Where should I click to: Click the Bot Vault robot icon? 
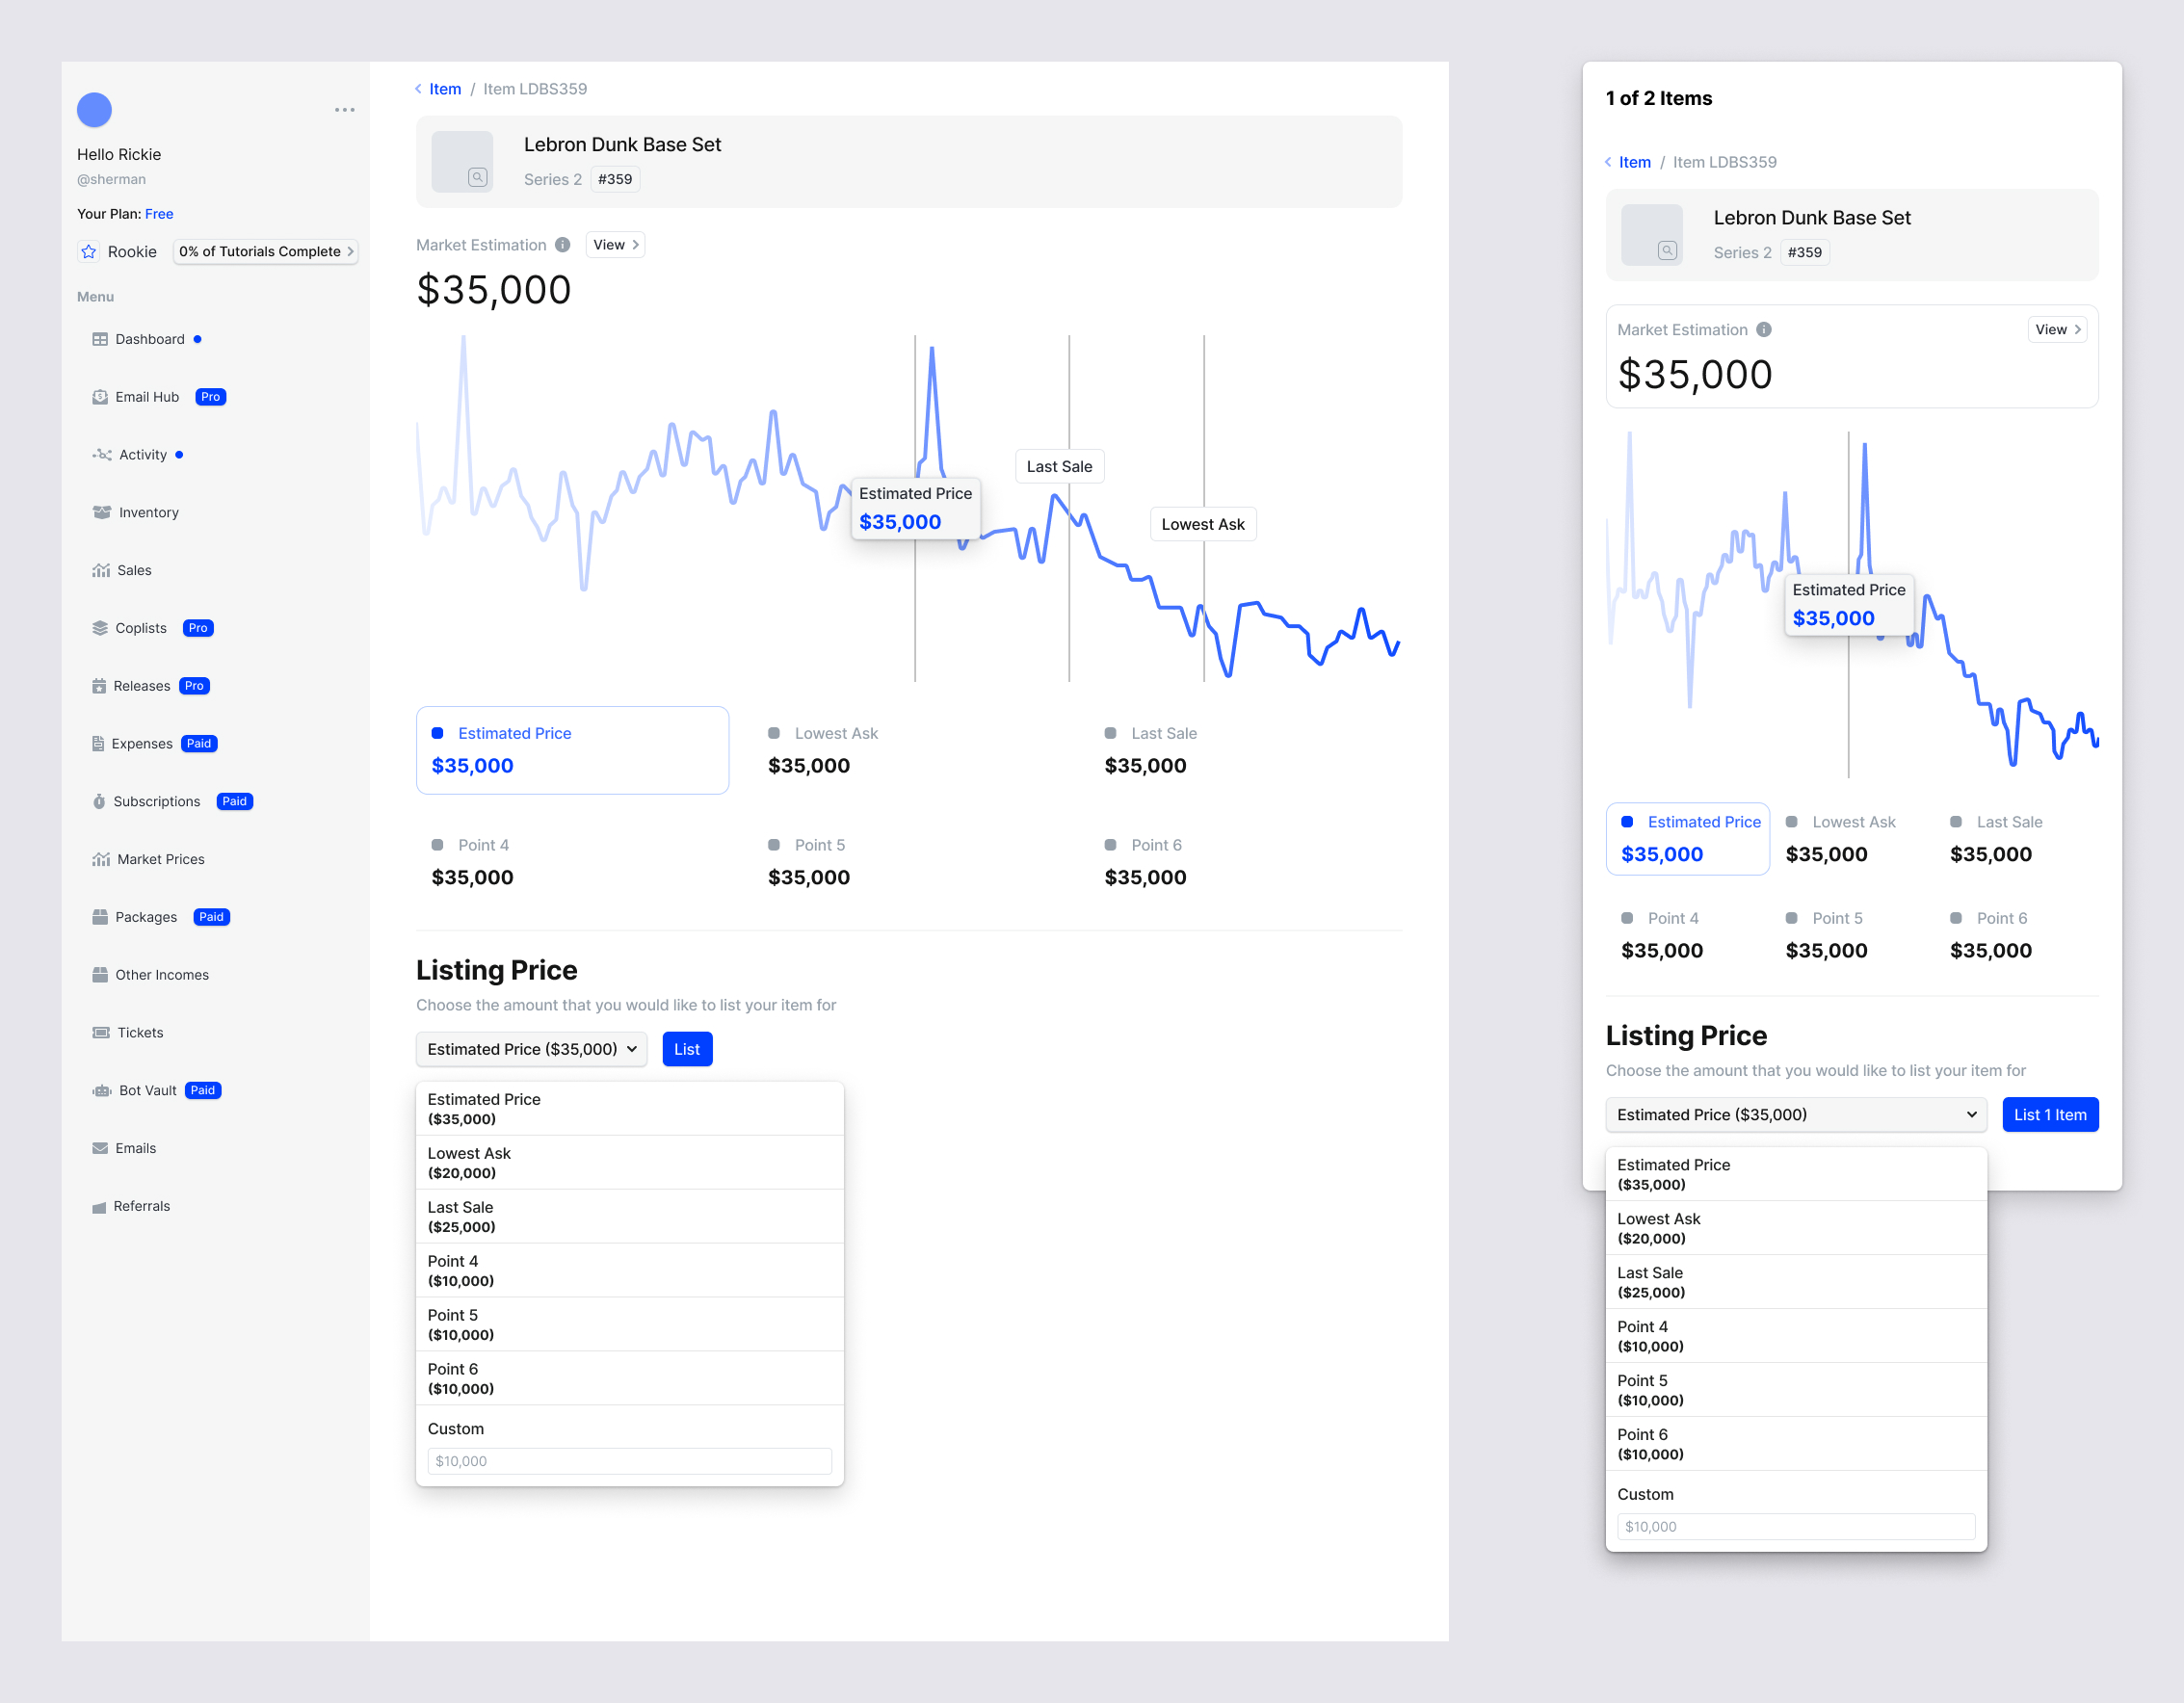(x=101, y=1090)
